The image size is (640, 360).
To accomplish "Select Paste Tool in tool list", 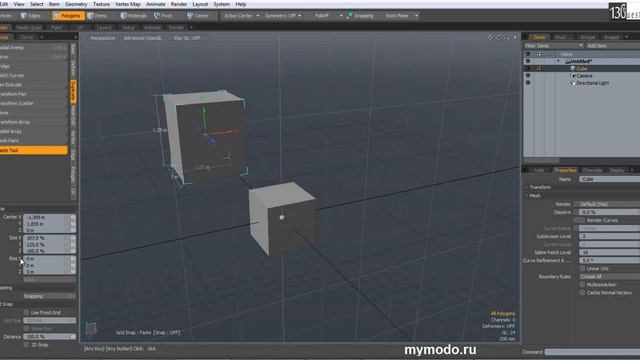I will tap(33, 150).
